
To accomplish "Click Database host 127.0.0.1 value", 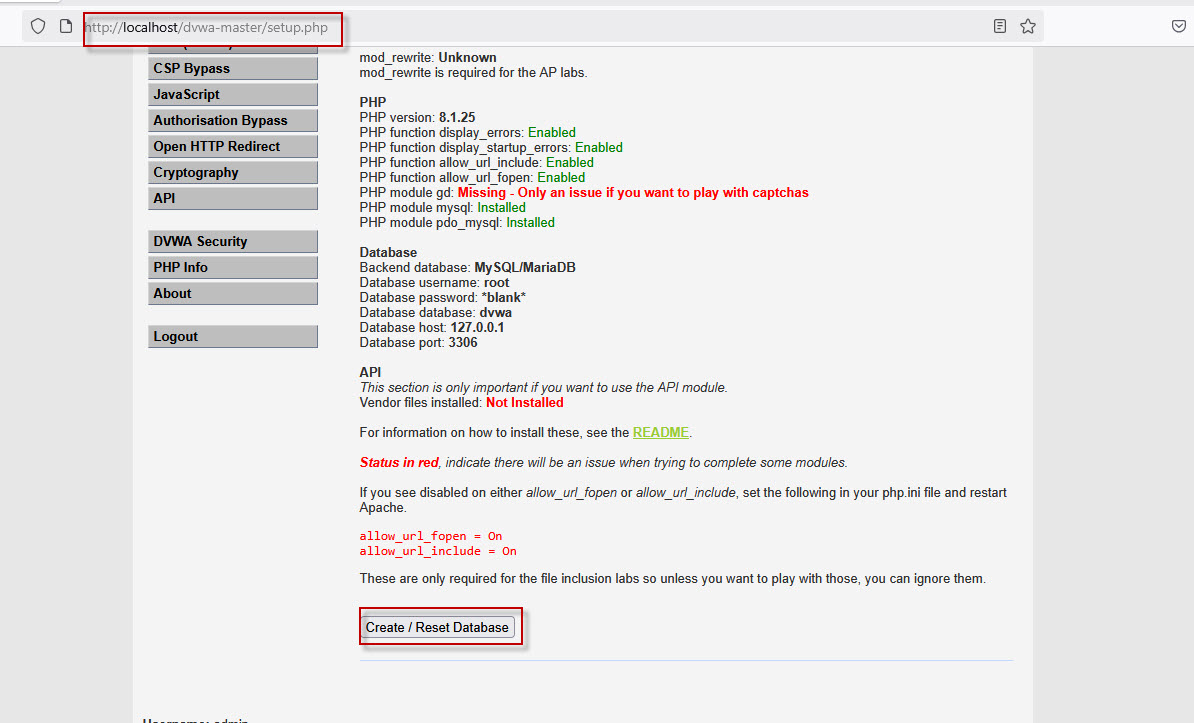I will pos(477,328).
